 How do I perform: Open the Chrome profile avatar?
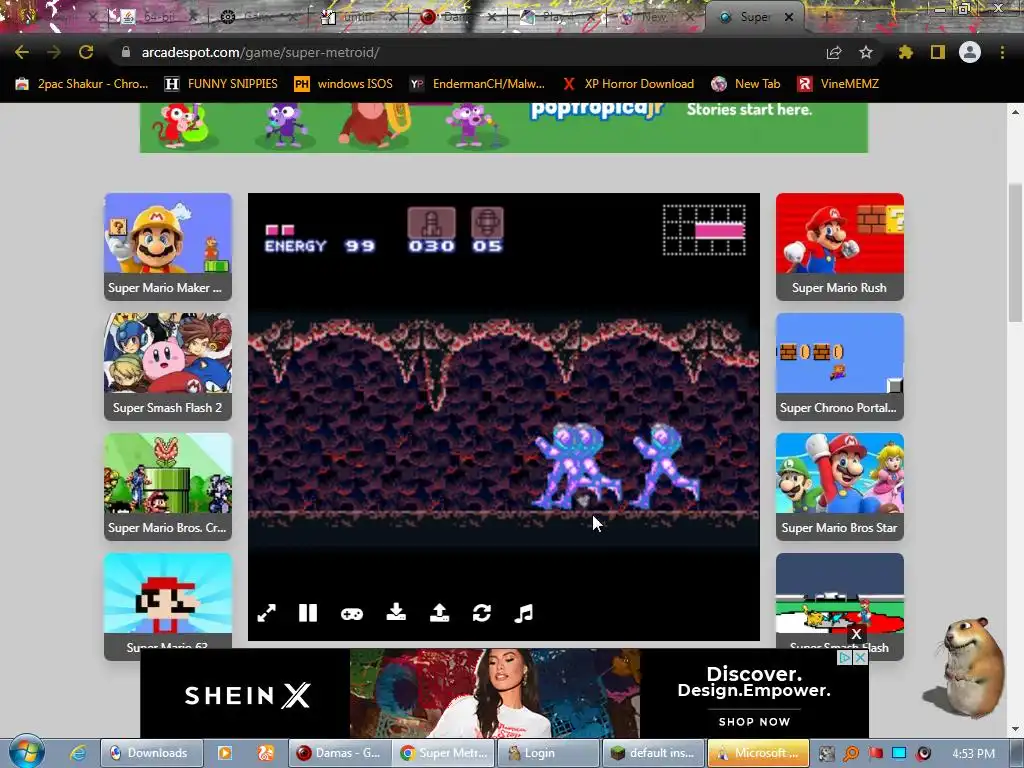(x=970, y=52)
